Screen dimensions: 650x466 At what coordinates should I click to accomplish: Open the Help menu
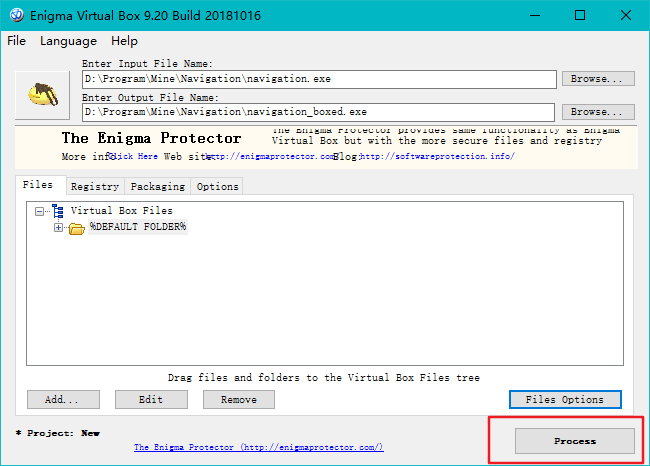click(x=124, y=41)
